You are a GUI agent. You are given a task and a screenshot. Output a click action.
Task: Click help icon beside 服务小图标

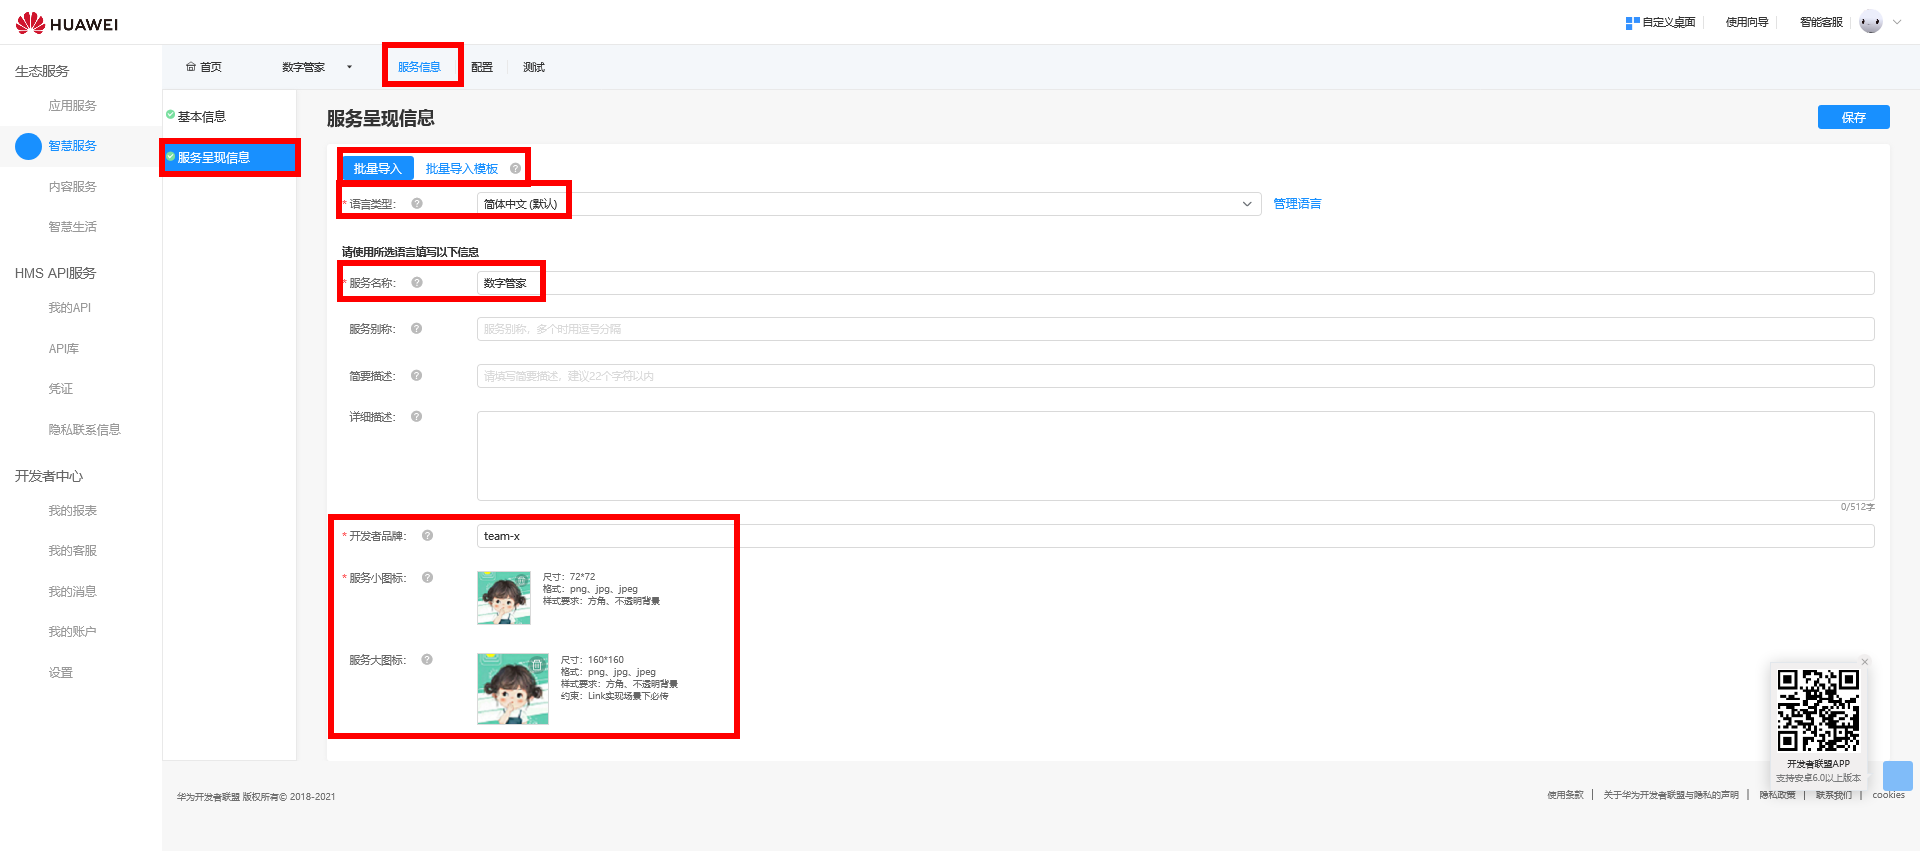tap(427, 577)
